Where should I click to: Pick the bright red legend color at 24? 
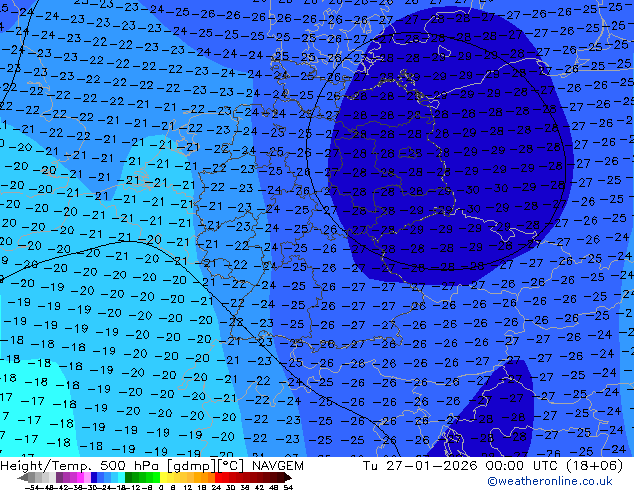tap(218, 477)
